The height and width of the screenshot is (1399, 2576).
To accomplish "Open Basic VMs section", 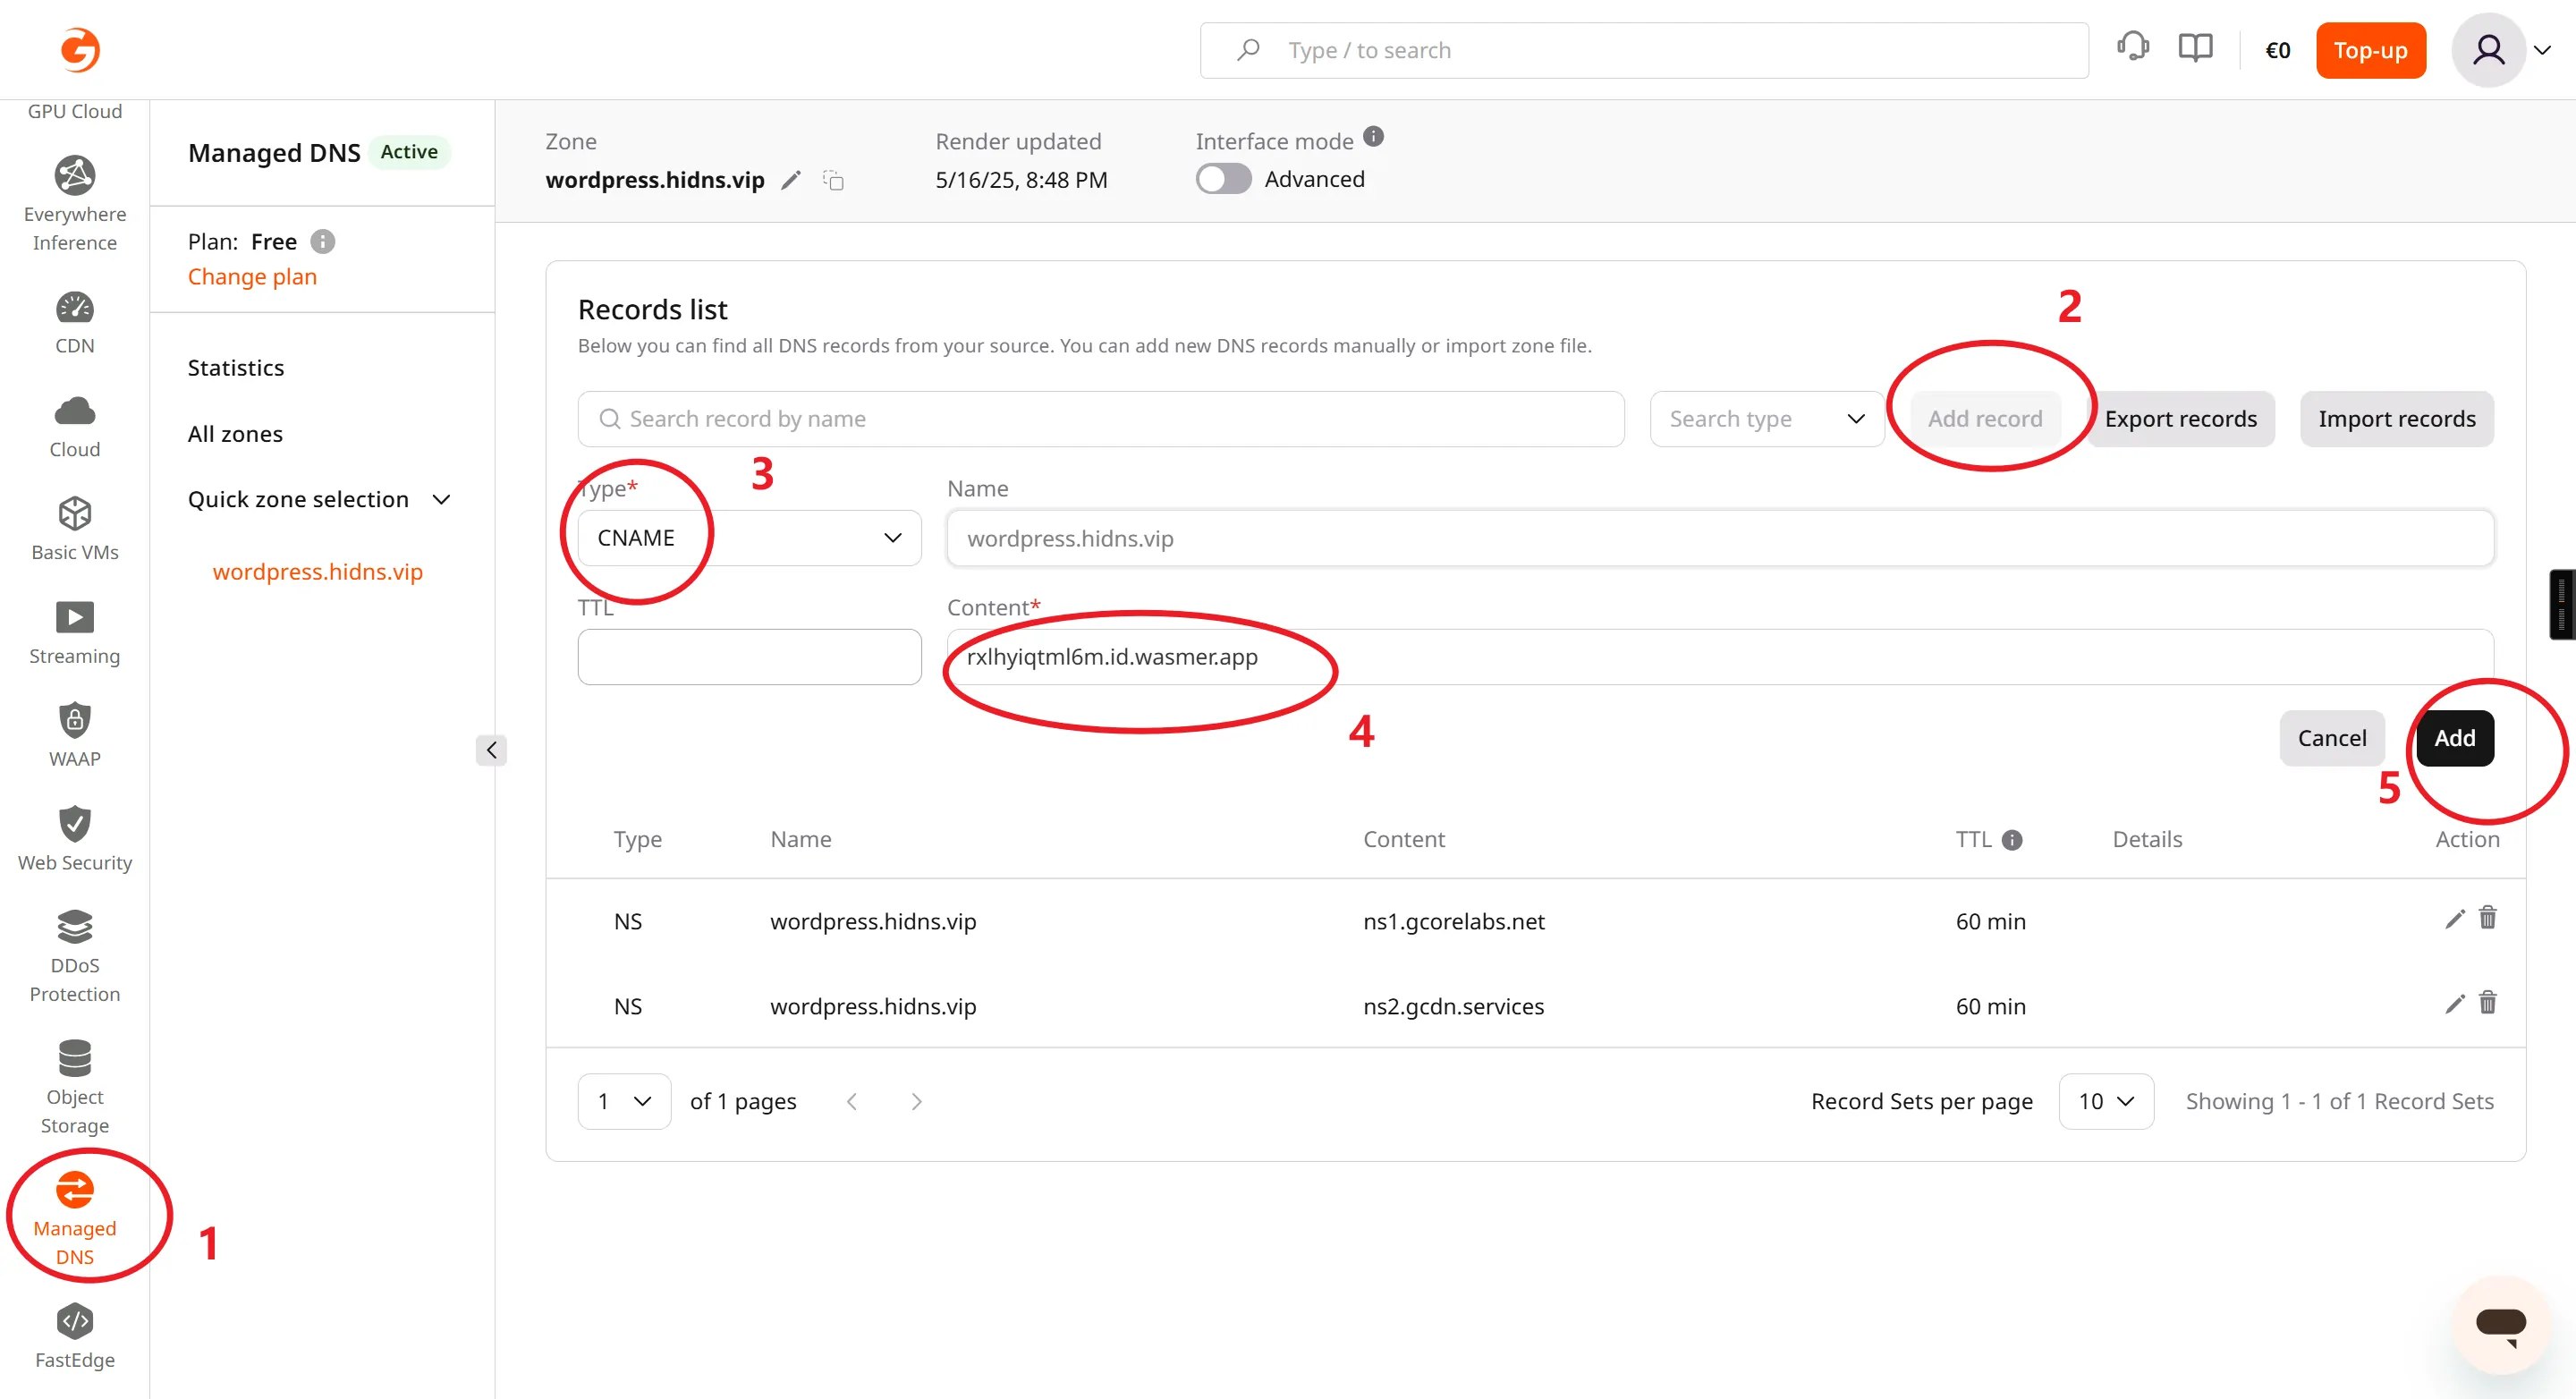I will coord(75,529).
